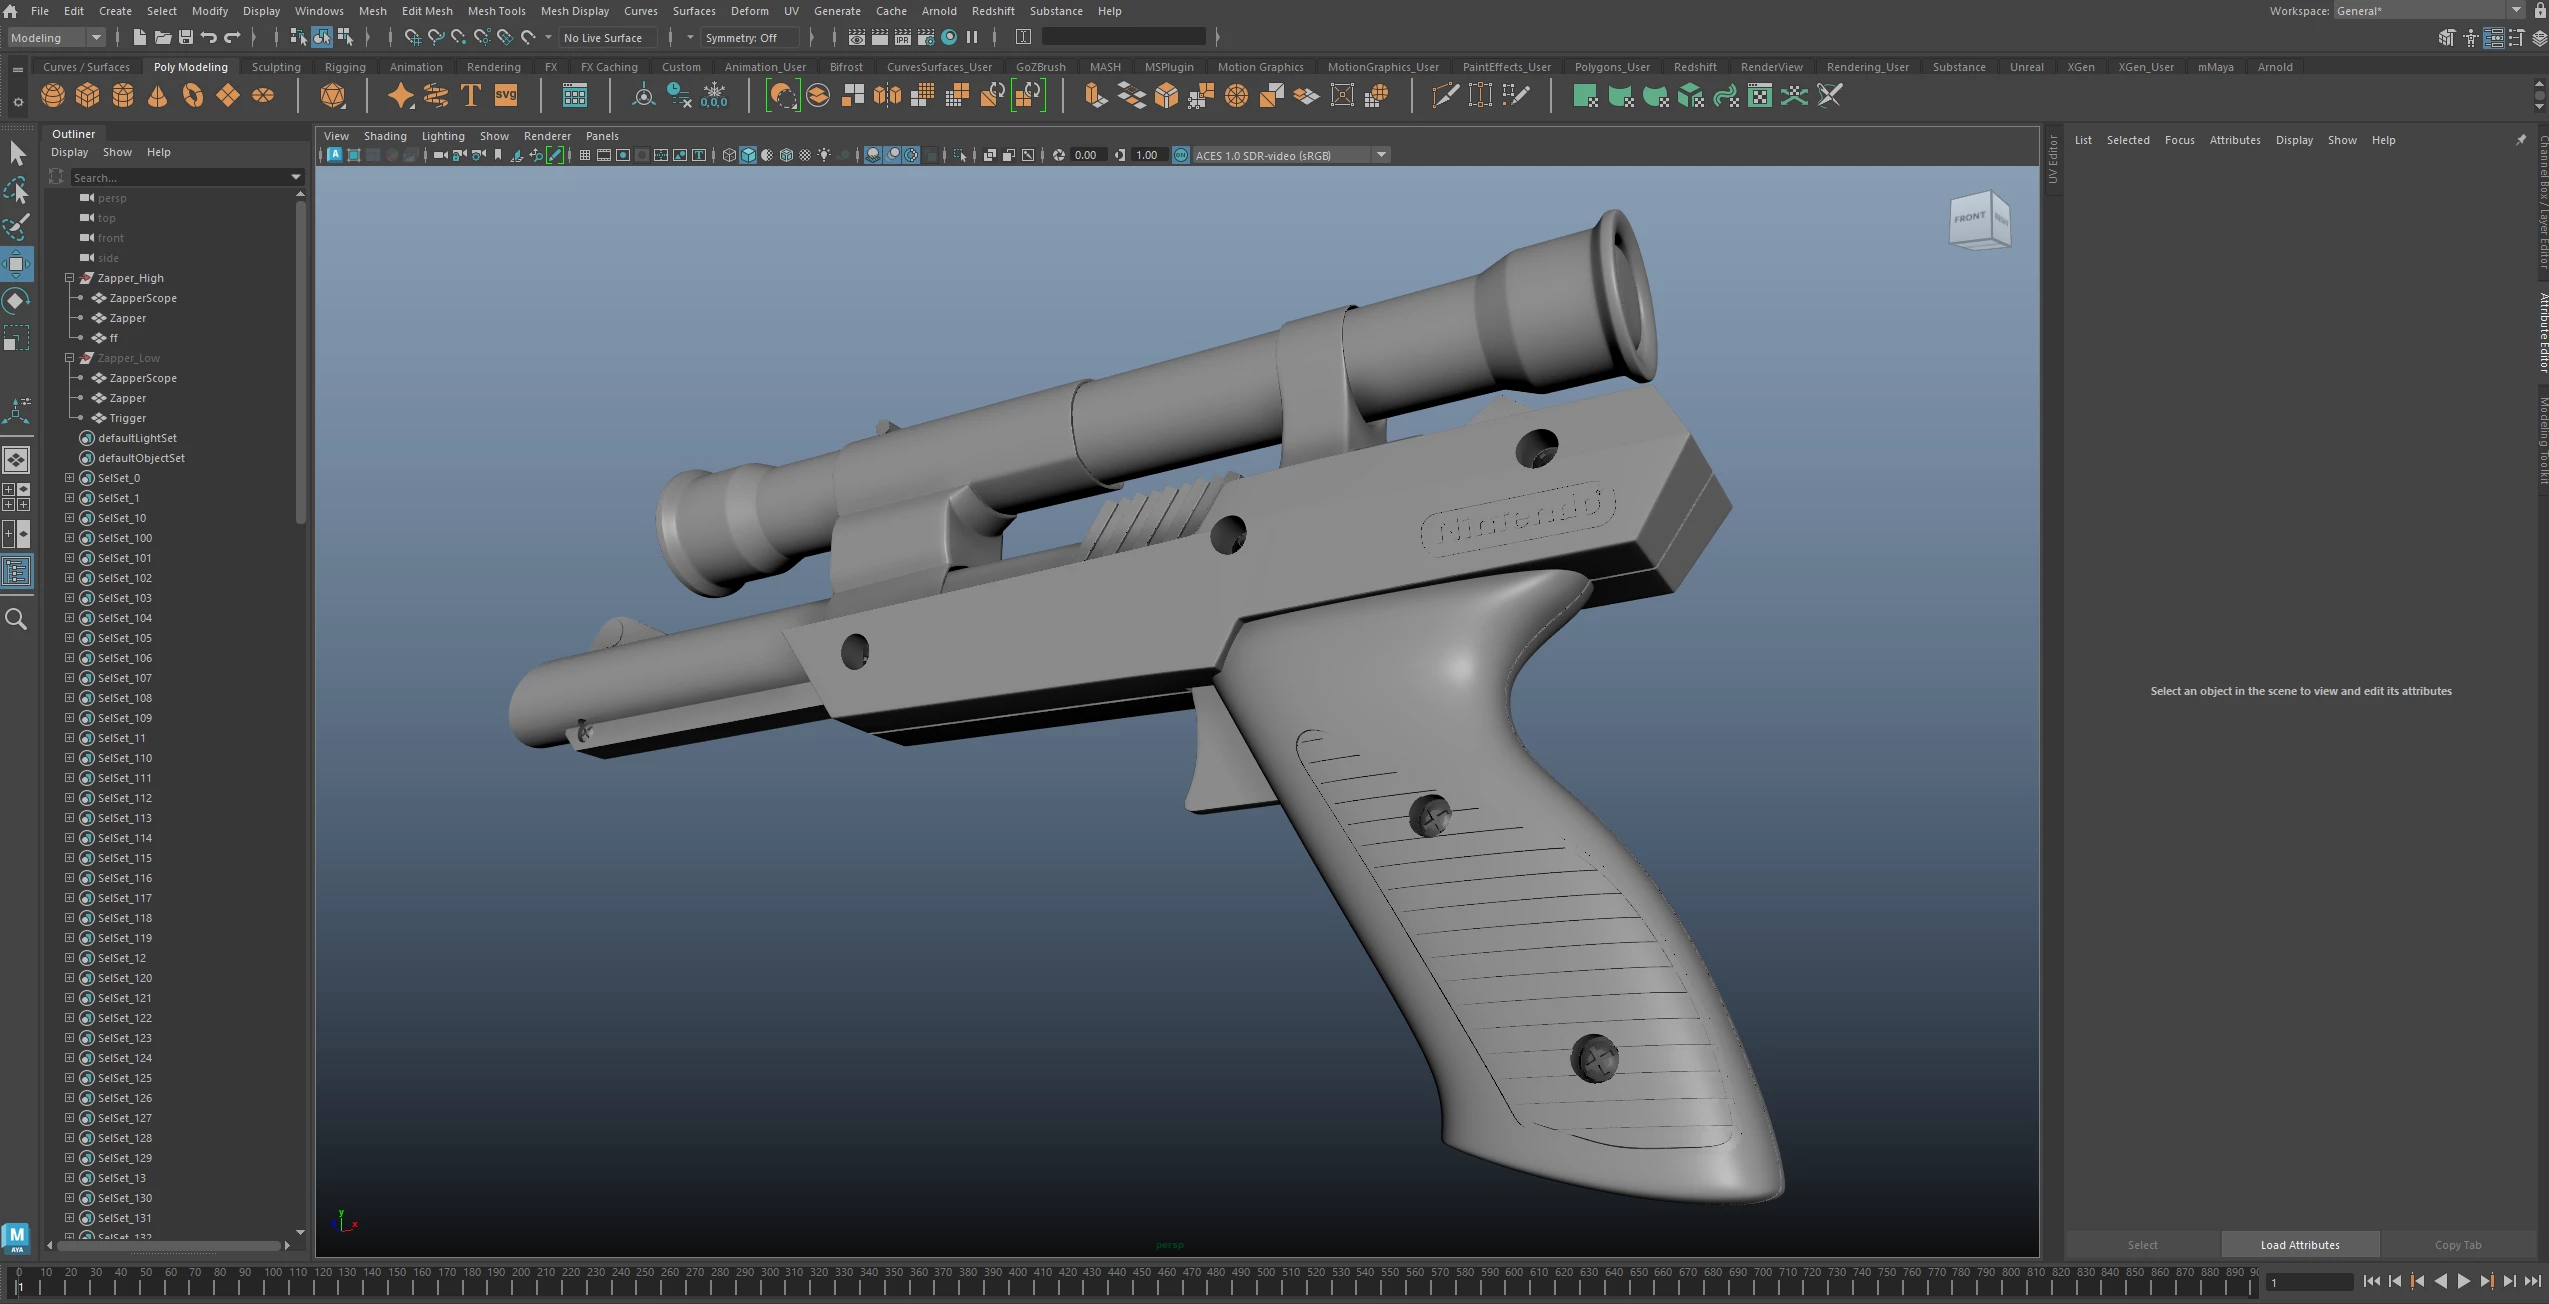Screen dimensions: 2549x1304
Task: Toggle use all lights in viewport
Action: pos(824,155)
